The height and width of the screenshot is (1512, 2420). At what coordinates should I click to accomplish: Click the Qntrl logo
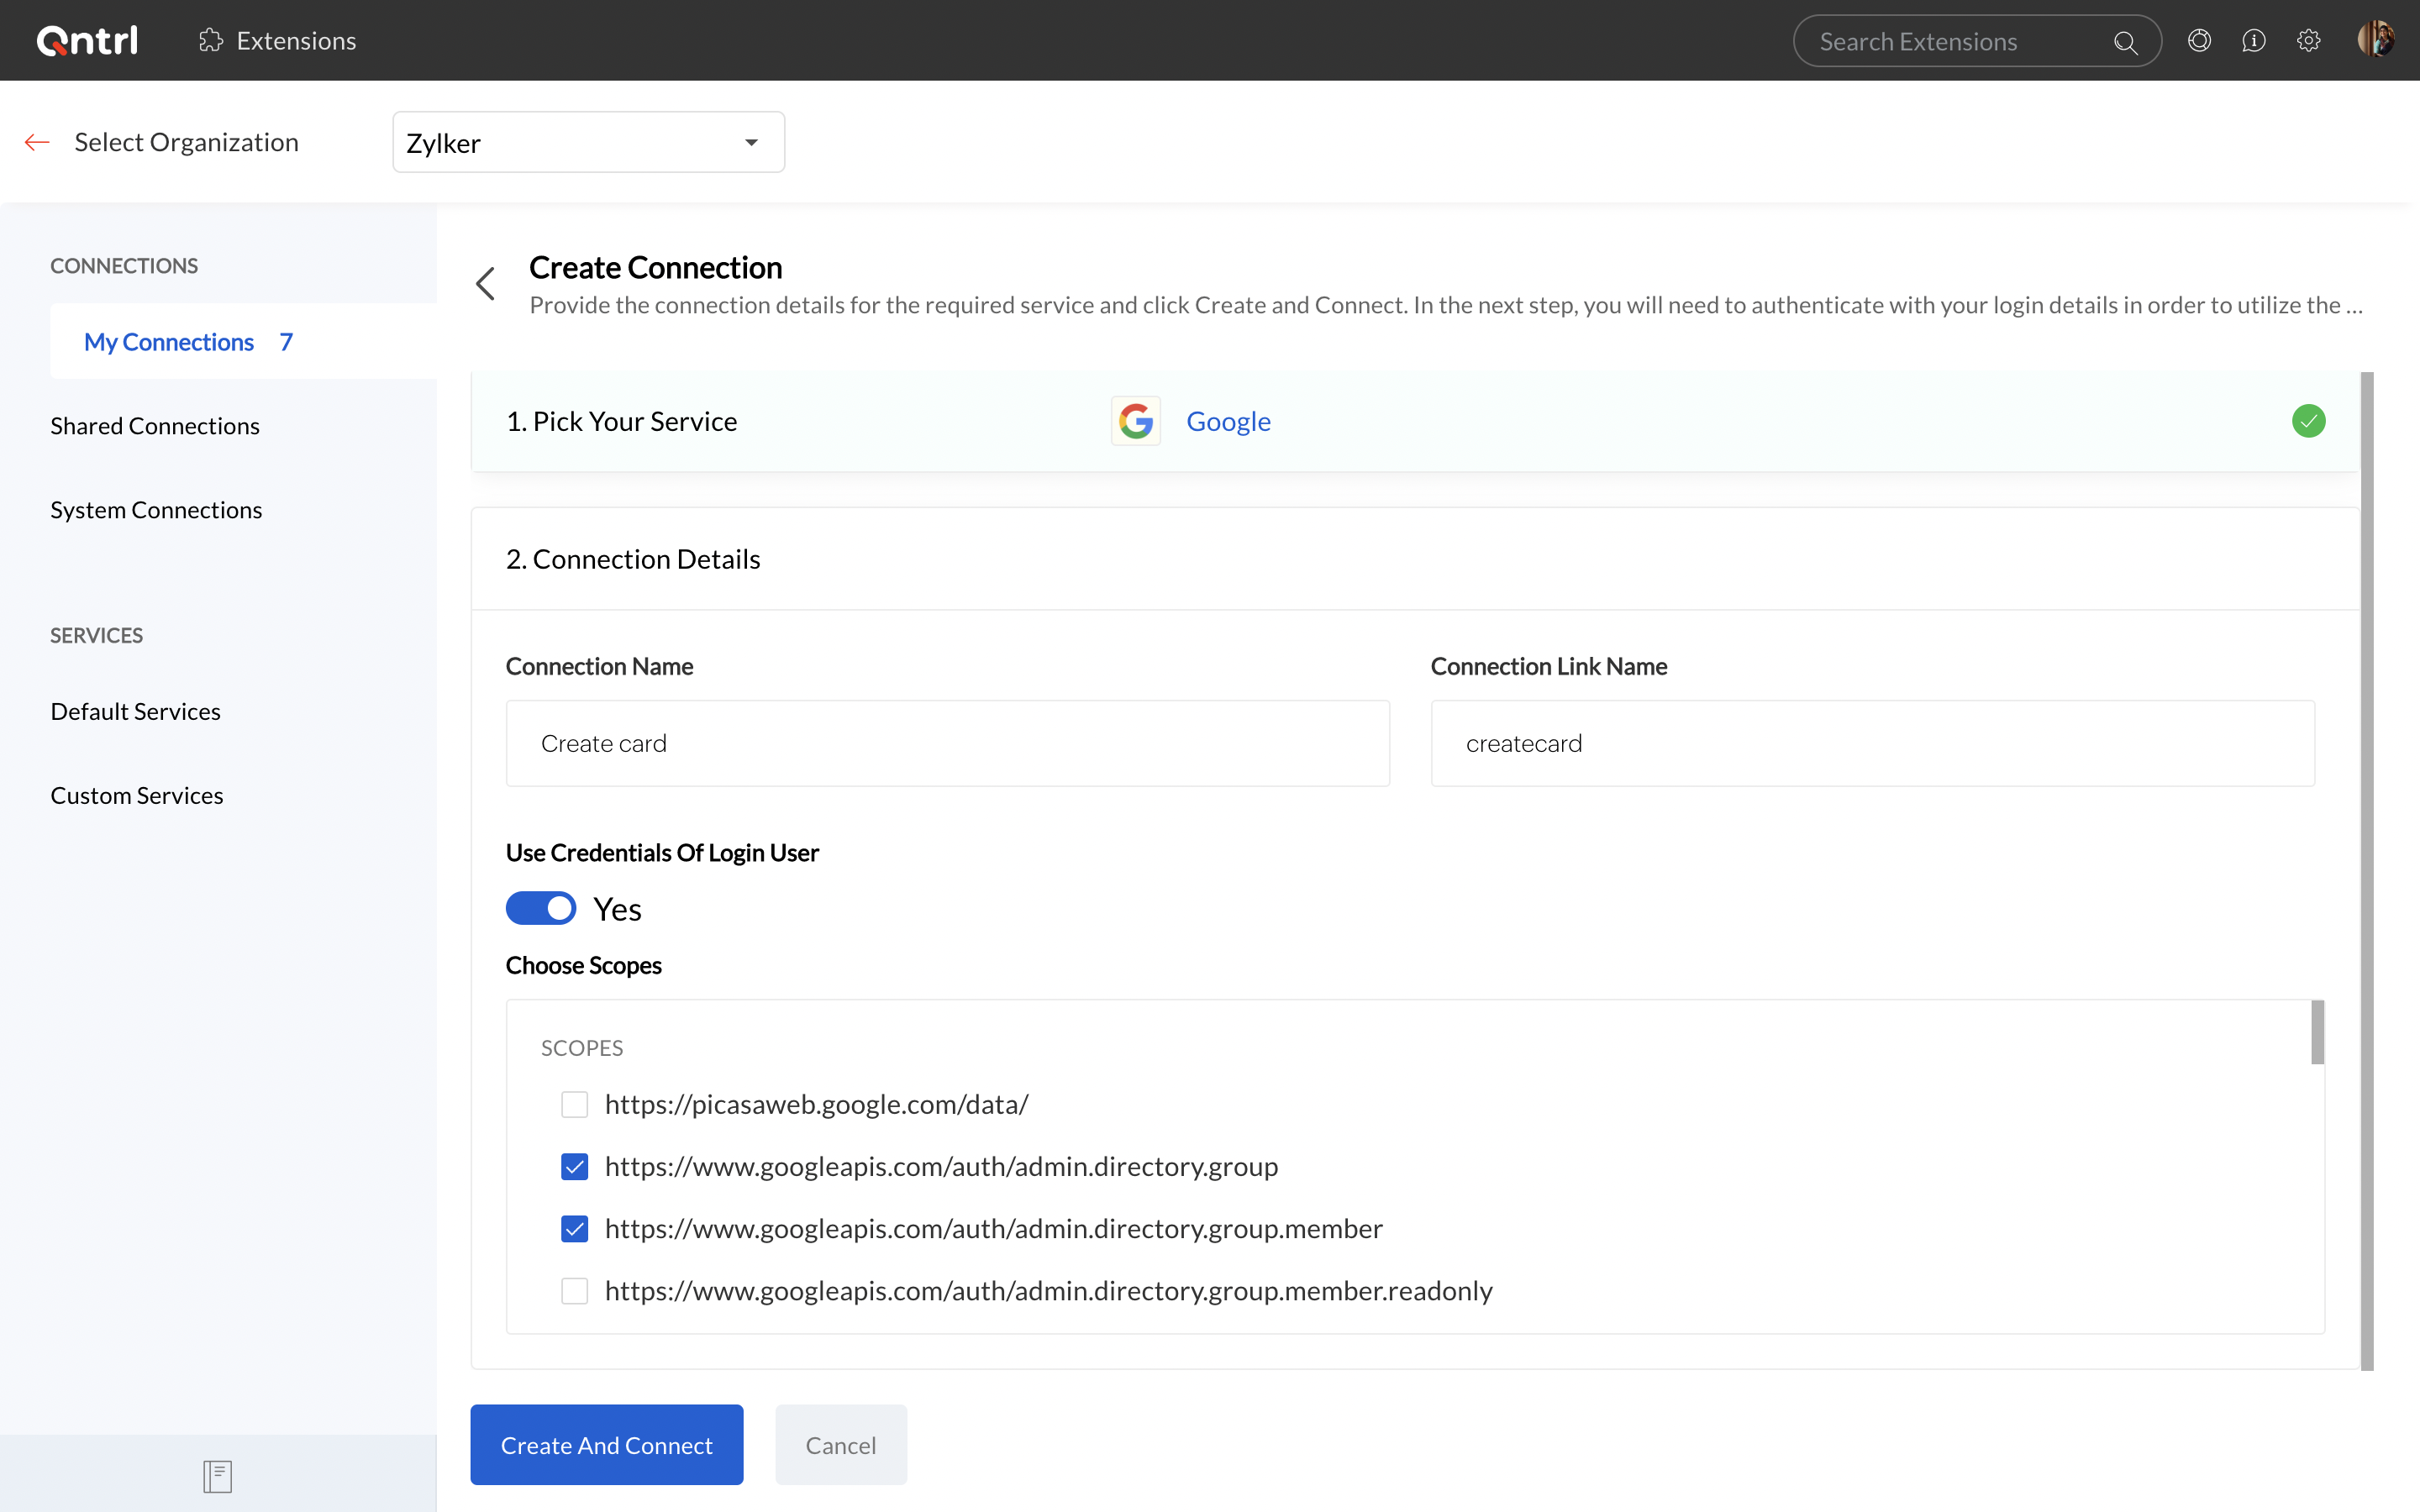click(x=87, y=40)
